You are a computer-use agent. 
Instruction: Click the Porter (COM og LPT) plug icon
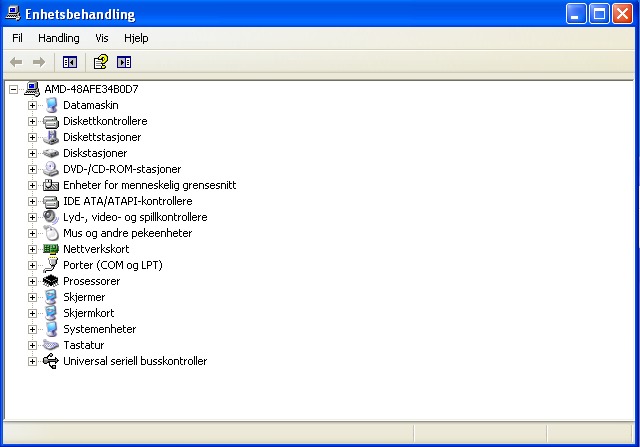pos(51,265)
